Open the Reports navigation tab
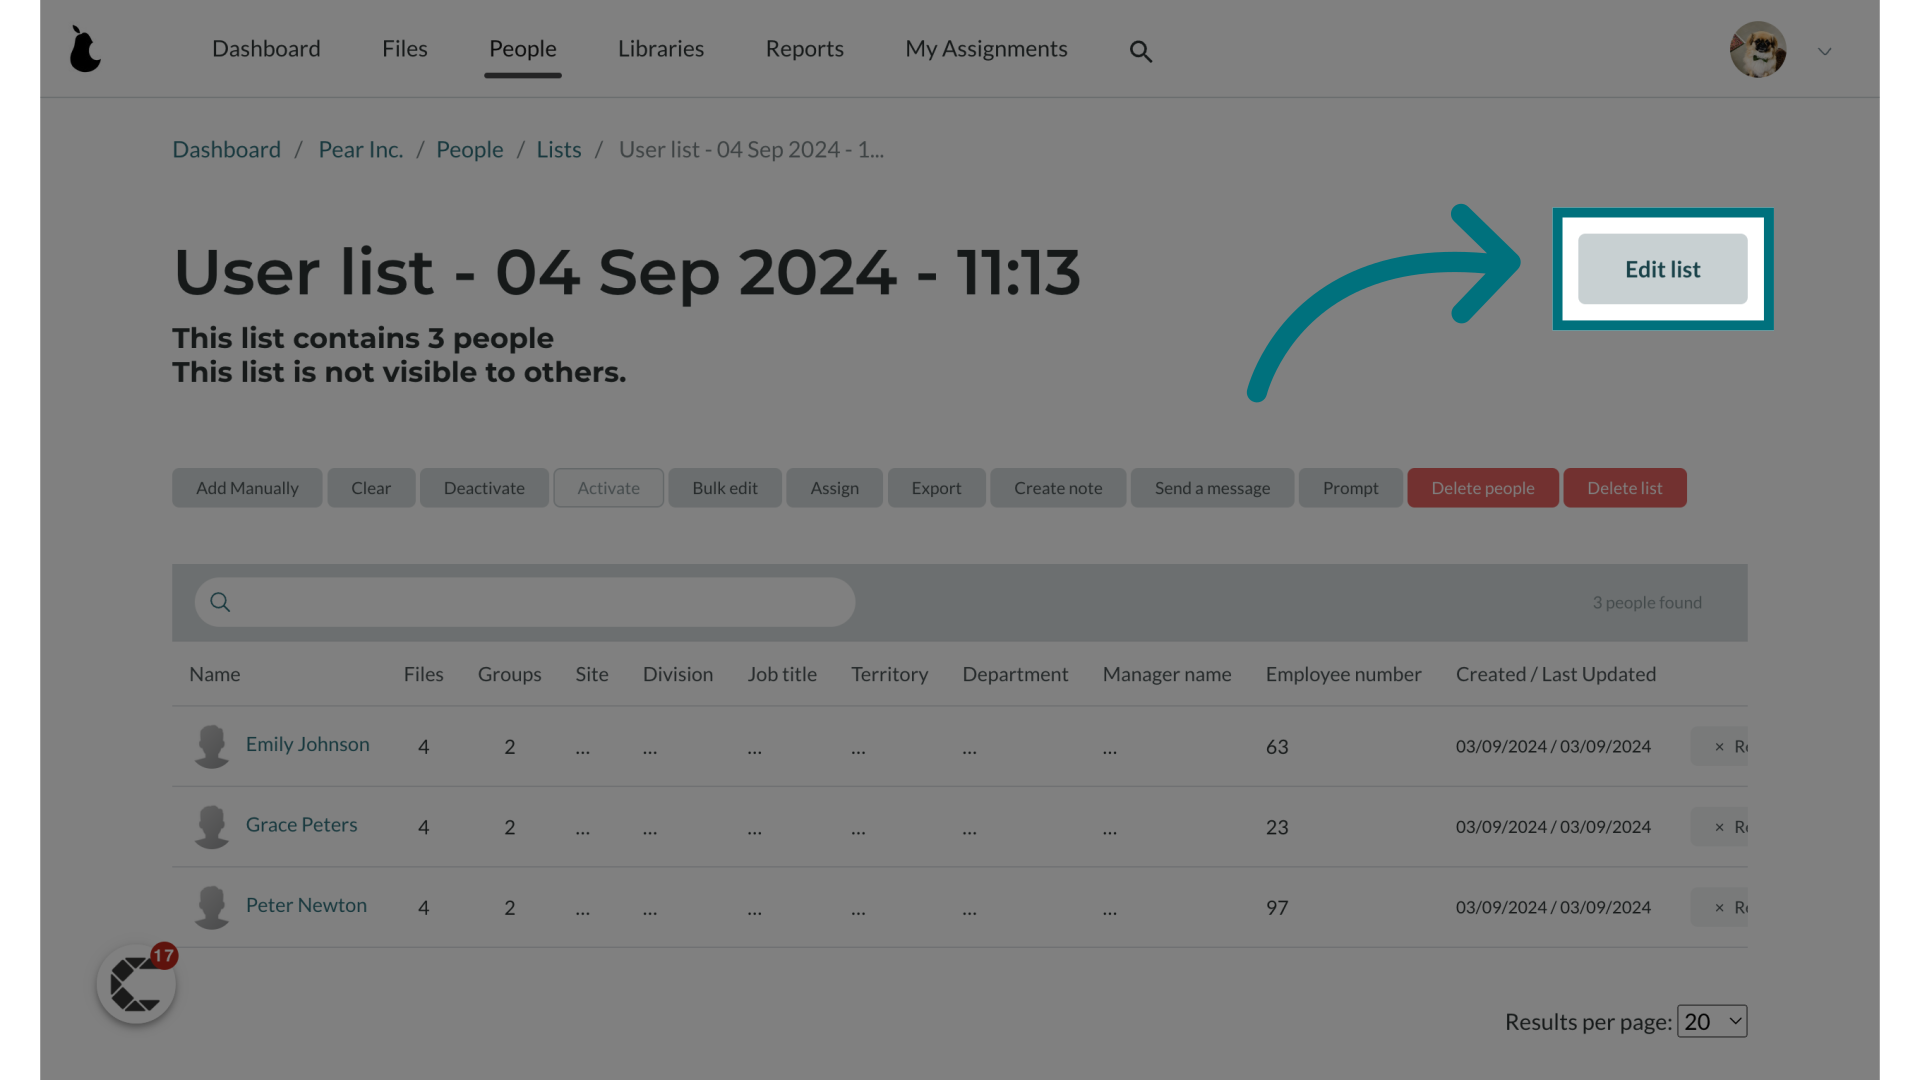The width and height of the screenshot is (1920, 1080). point(804,47)
